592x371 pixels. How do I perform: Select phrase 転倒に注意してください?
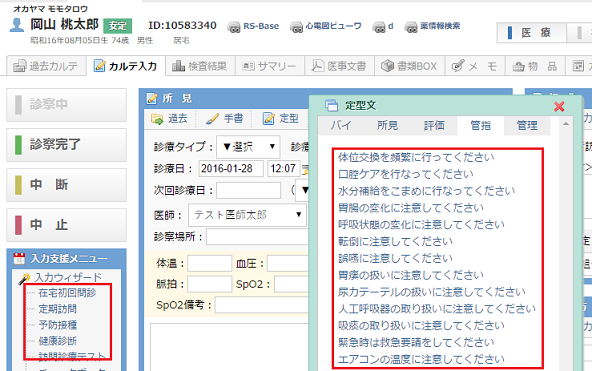pos(395,242)
